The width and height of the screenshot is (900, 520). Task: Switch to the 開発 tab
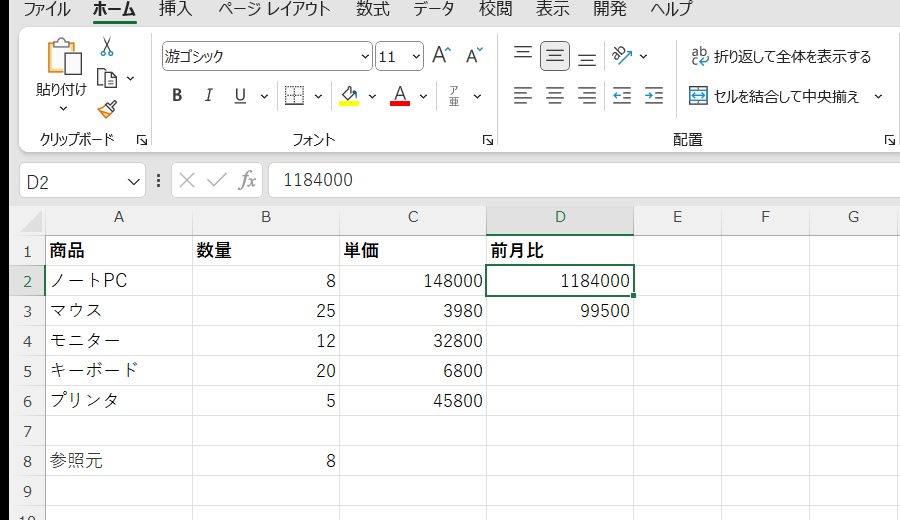click(x=610, y=9)
